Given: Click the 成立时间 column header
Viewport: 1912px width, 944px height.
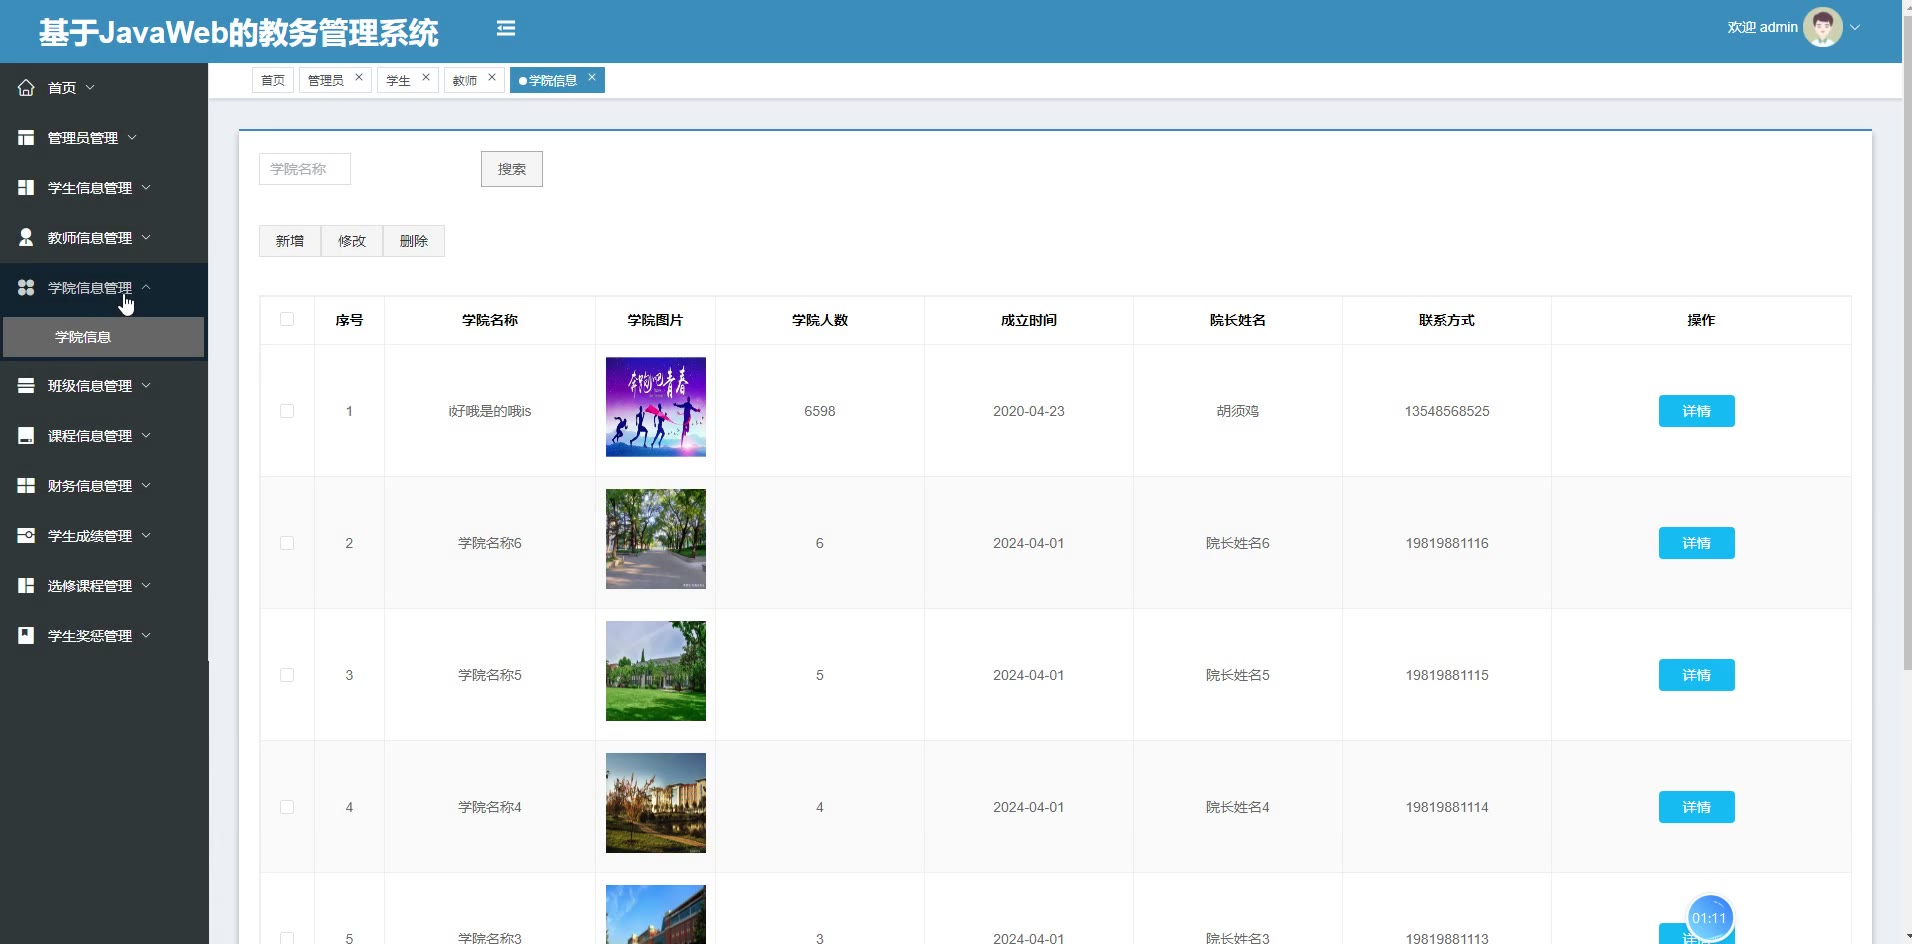Looking at the screenshot, I should coord(1029,320).
